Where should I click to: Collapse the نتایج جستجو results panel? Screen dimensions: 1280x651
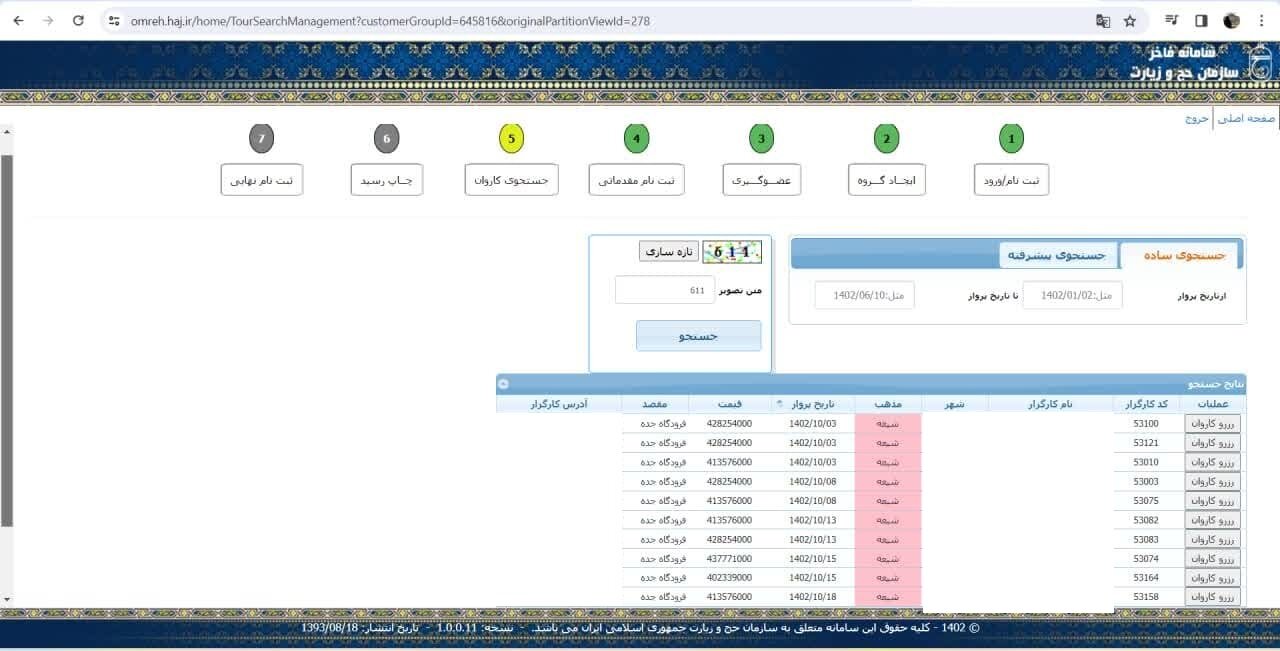(x=503, y=384)
